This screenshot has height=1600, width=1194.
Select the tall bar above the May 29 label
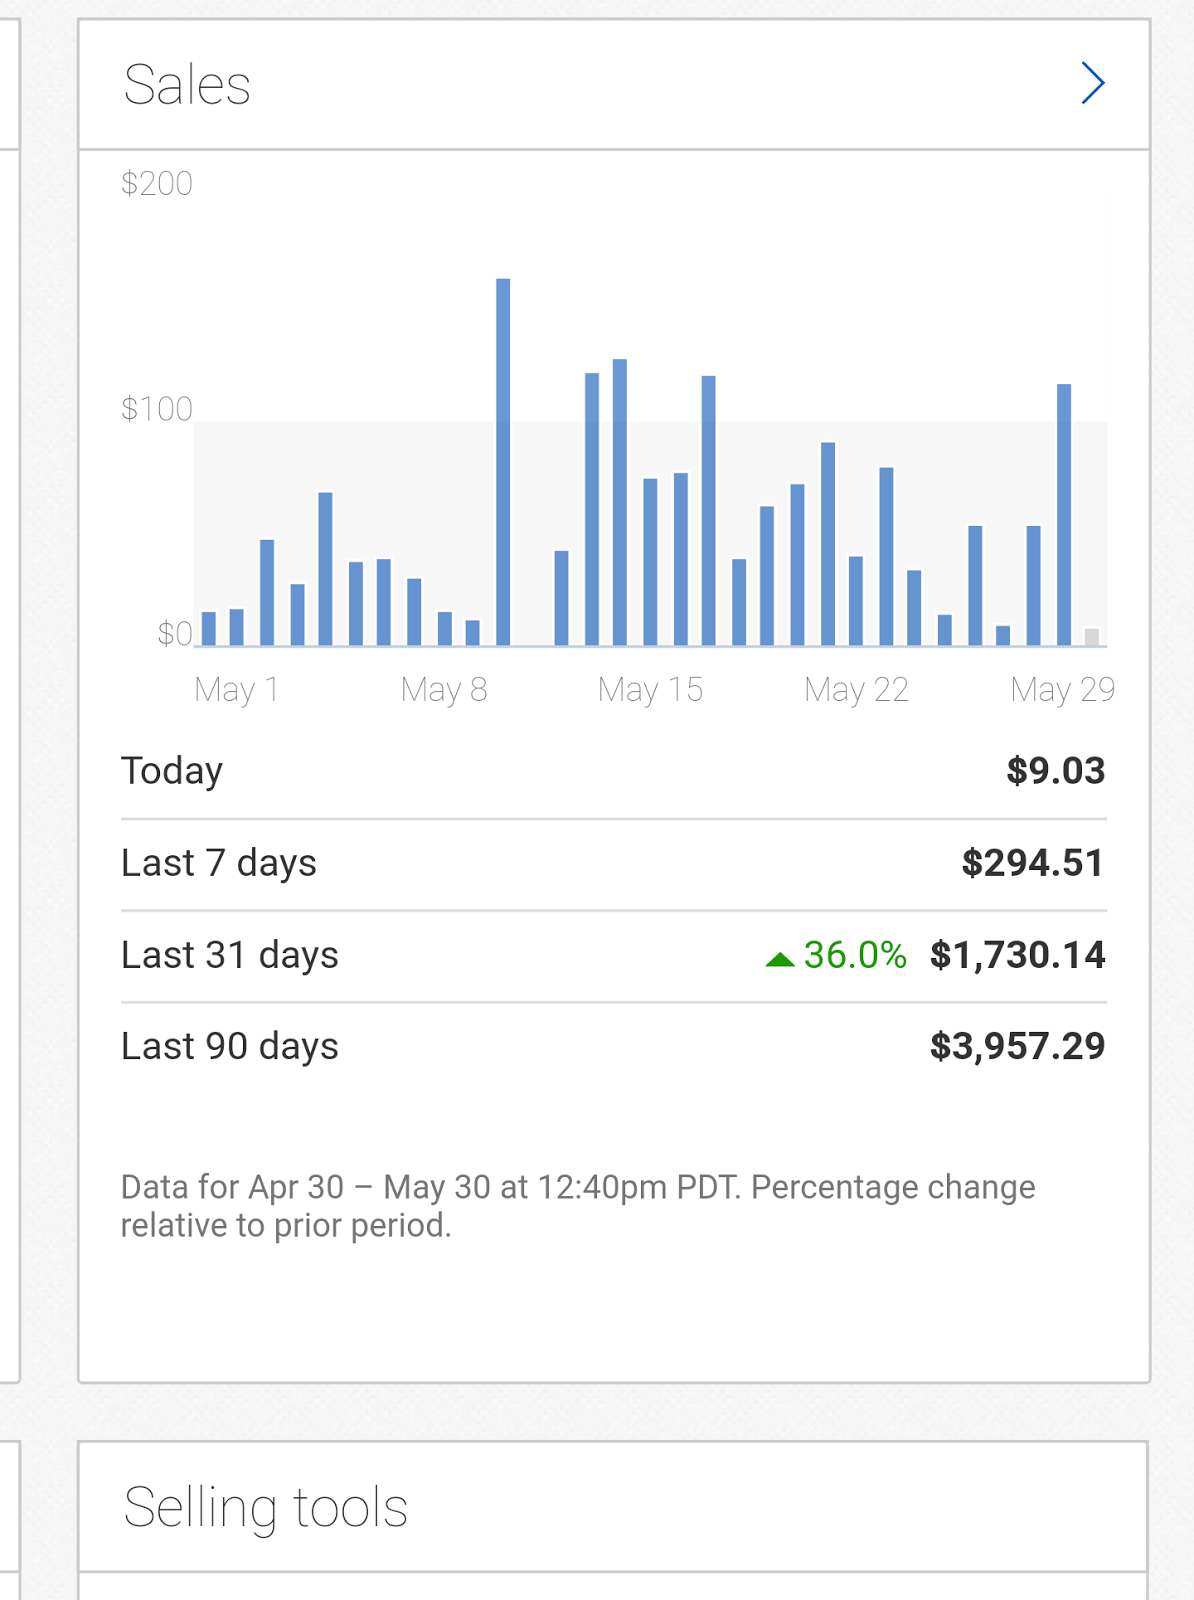[1064, 514]
